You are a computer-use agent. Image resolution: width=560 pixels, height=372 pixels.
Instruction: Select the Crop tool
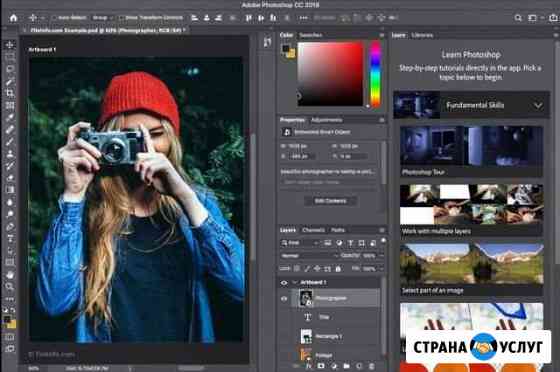(x=10, y=93)
